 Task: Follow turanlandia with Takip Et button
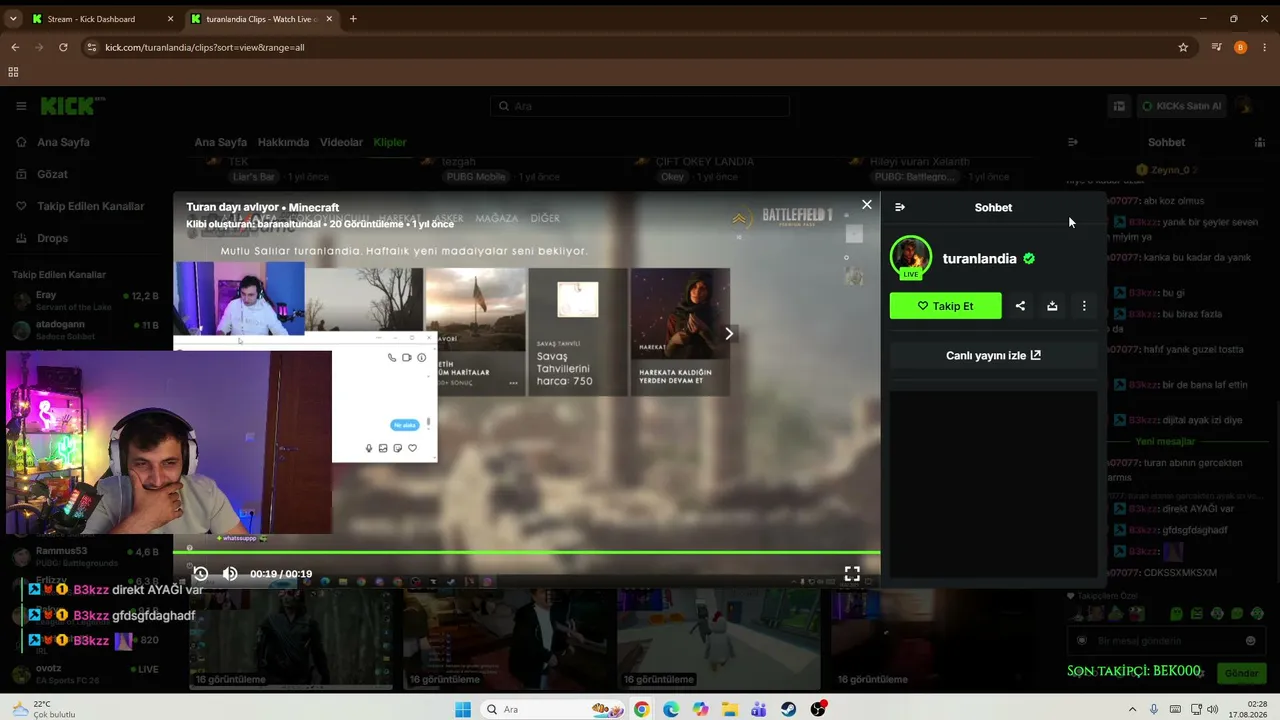tap(945, 306)
